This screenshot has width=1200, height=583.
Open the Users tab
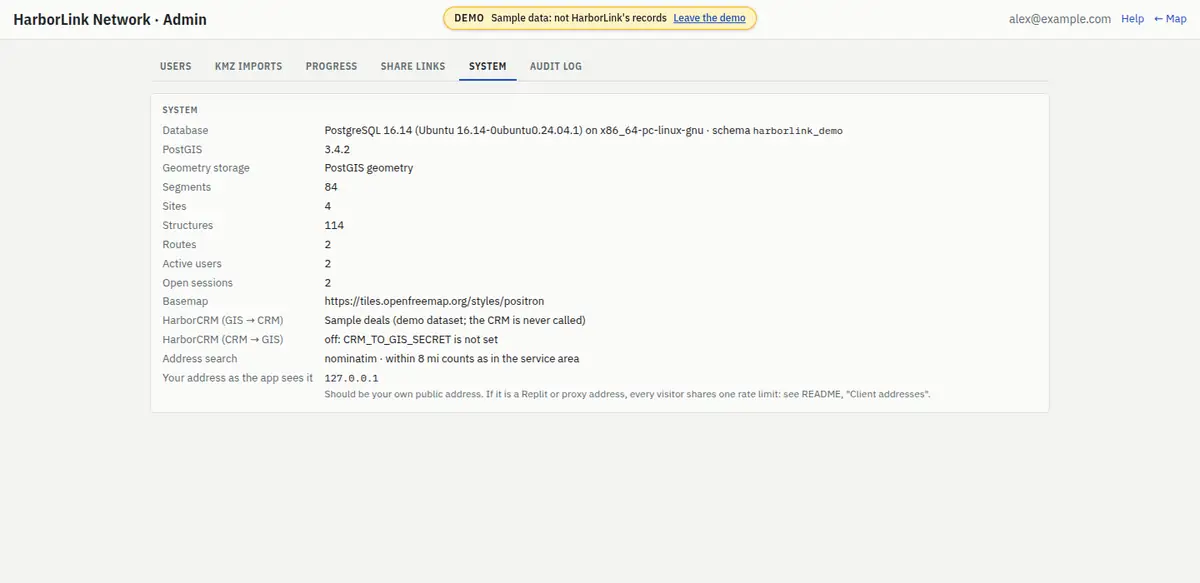175,66
